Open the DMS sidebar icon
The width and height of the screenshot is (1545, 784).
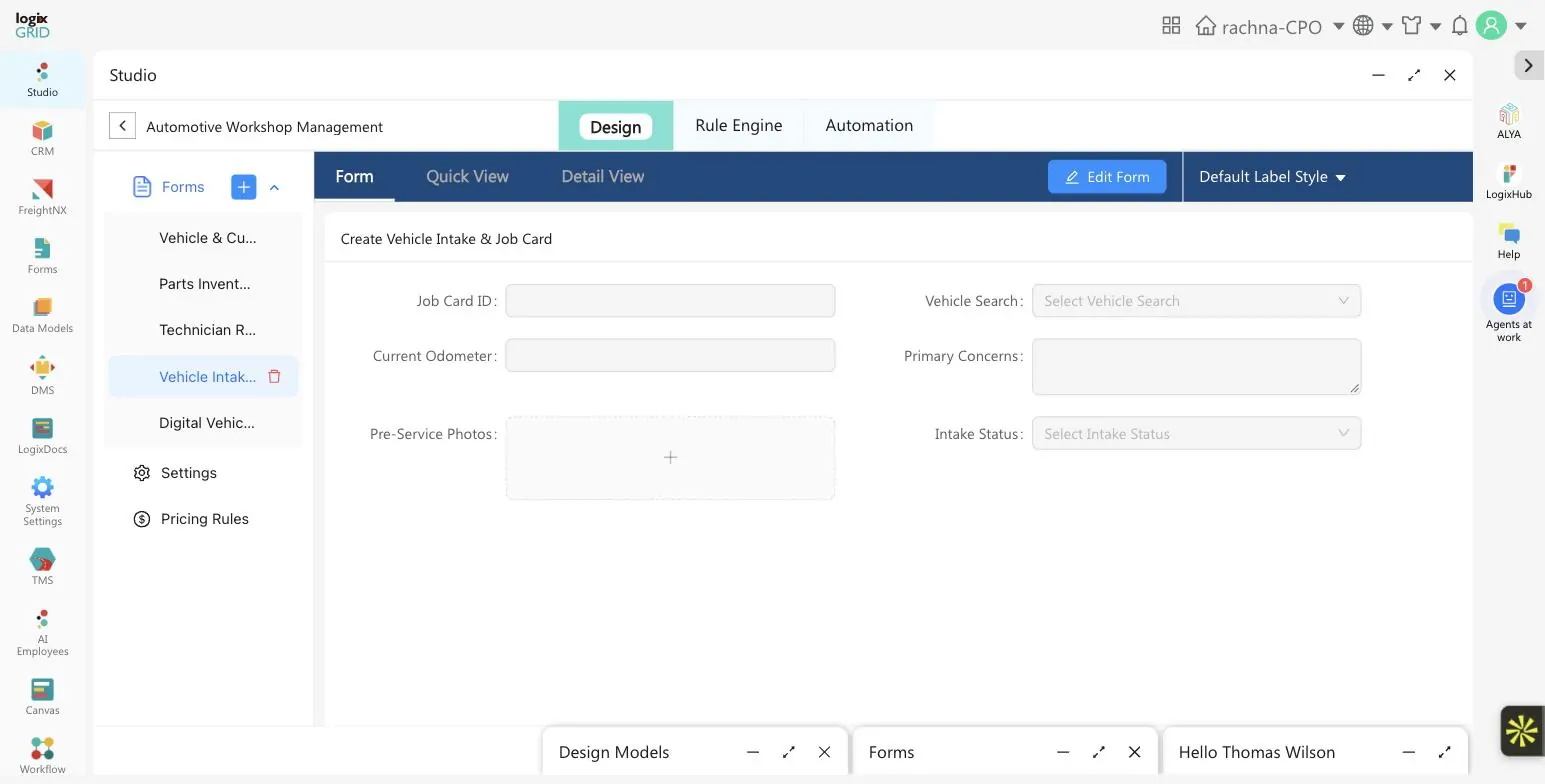pos(42,376)
